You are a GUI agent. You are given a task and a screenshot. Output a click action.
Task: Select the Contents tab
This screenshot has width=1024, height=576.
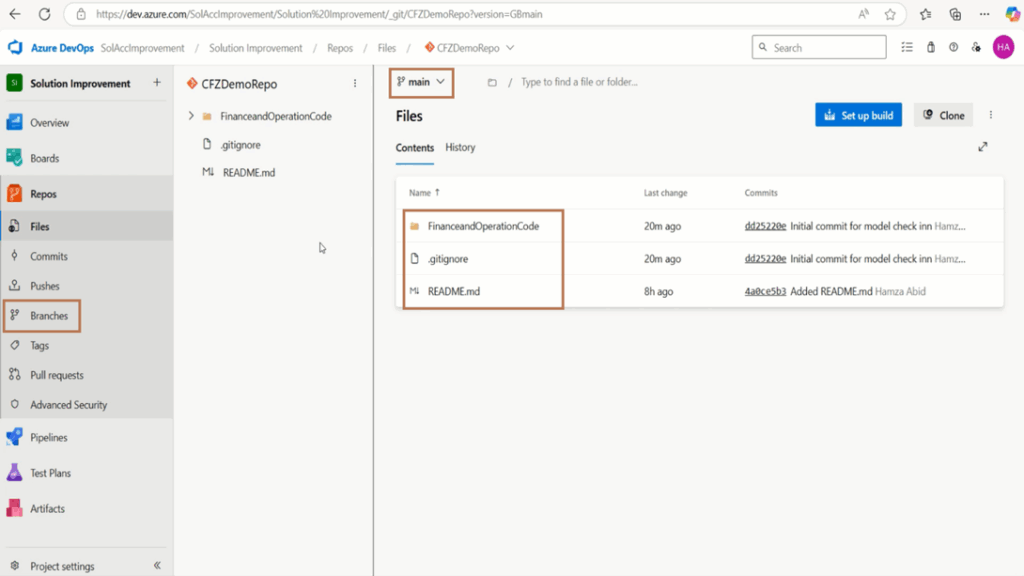[x=415, y=148]
